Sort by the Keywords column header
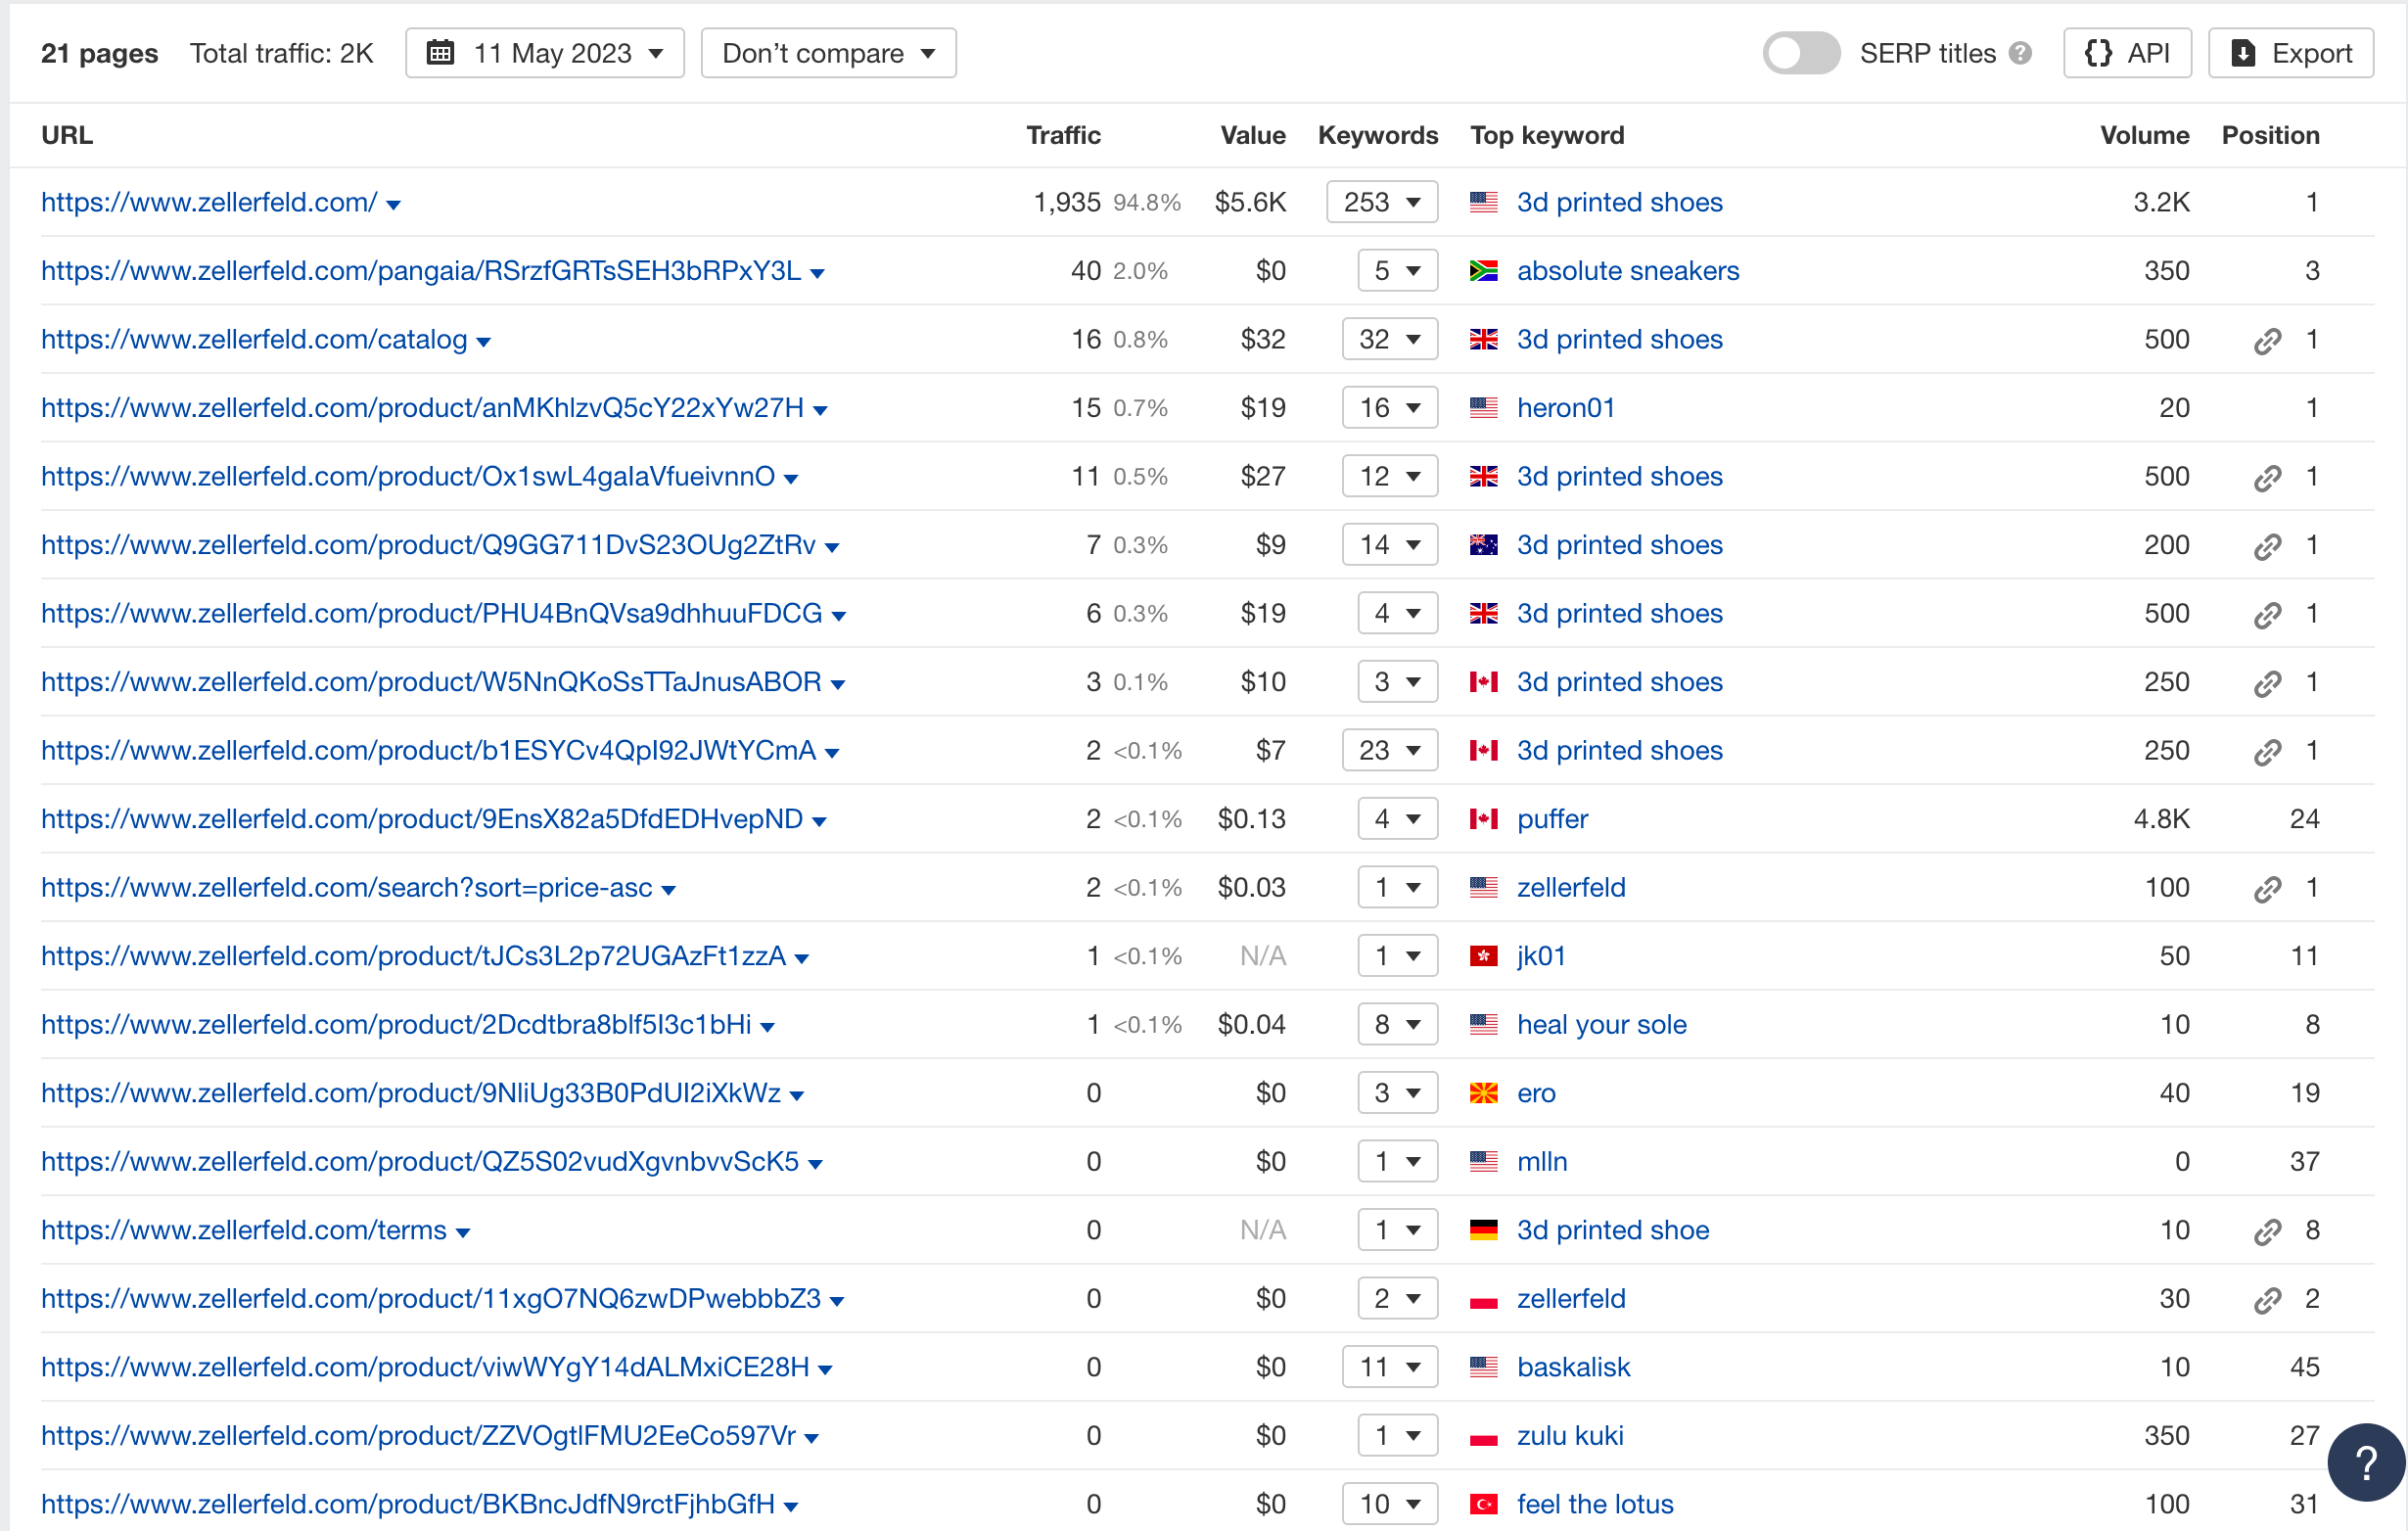This screenshot has height=1531, width=2408. 1378,135
